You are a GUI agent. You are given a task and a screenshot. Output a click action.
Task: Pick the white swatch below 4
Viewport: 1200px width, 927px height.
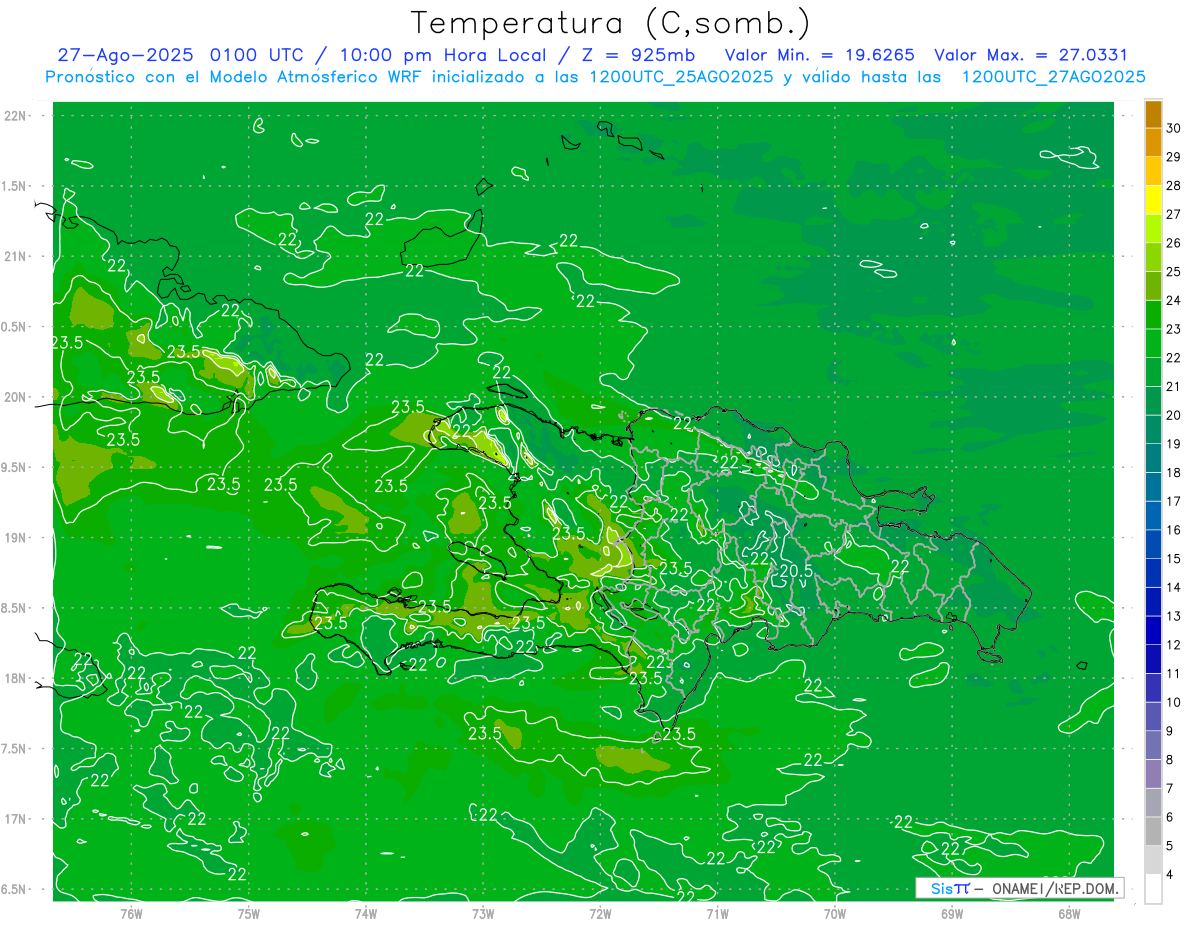point(1153,889)
